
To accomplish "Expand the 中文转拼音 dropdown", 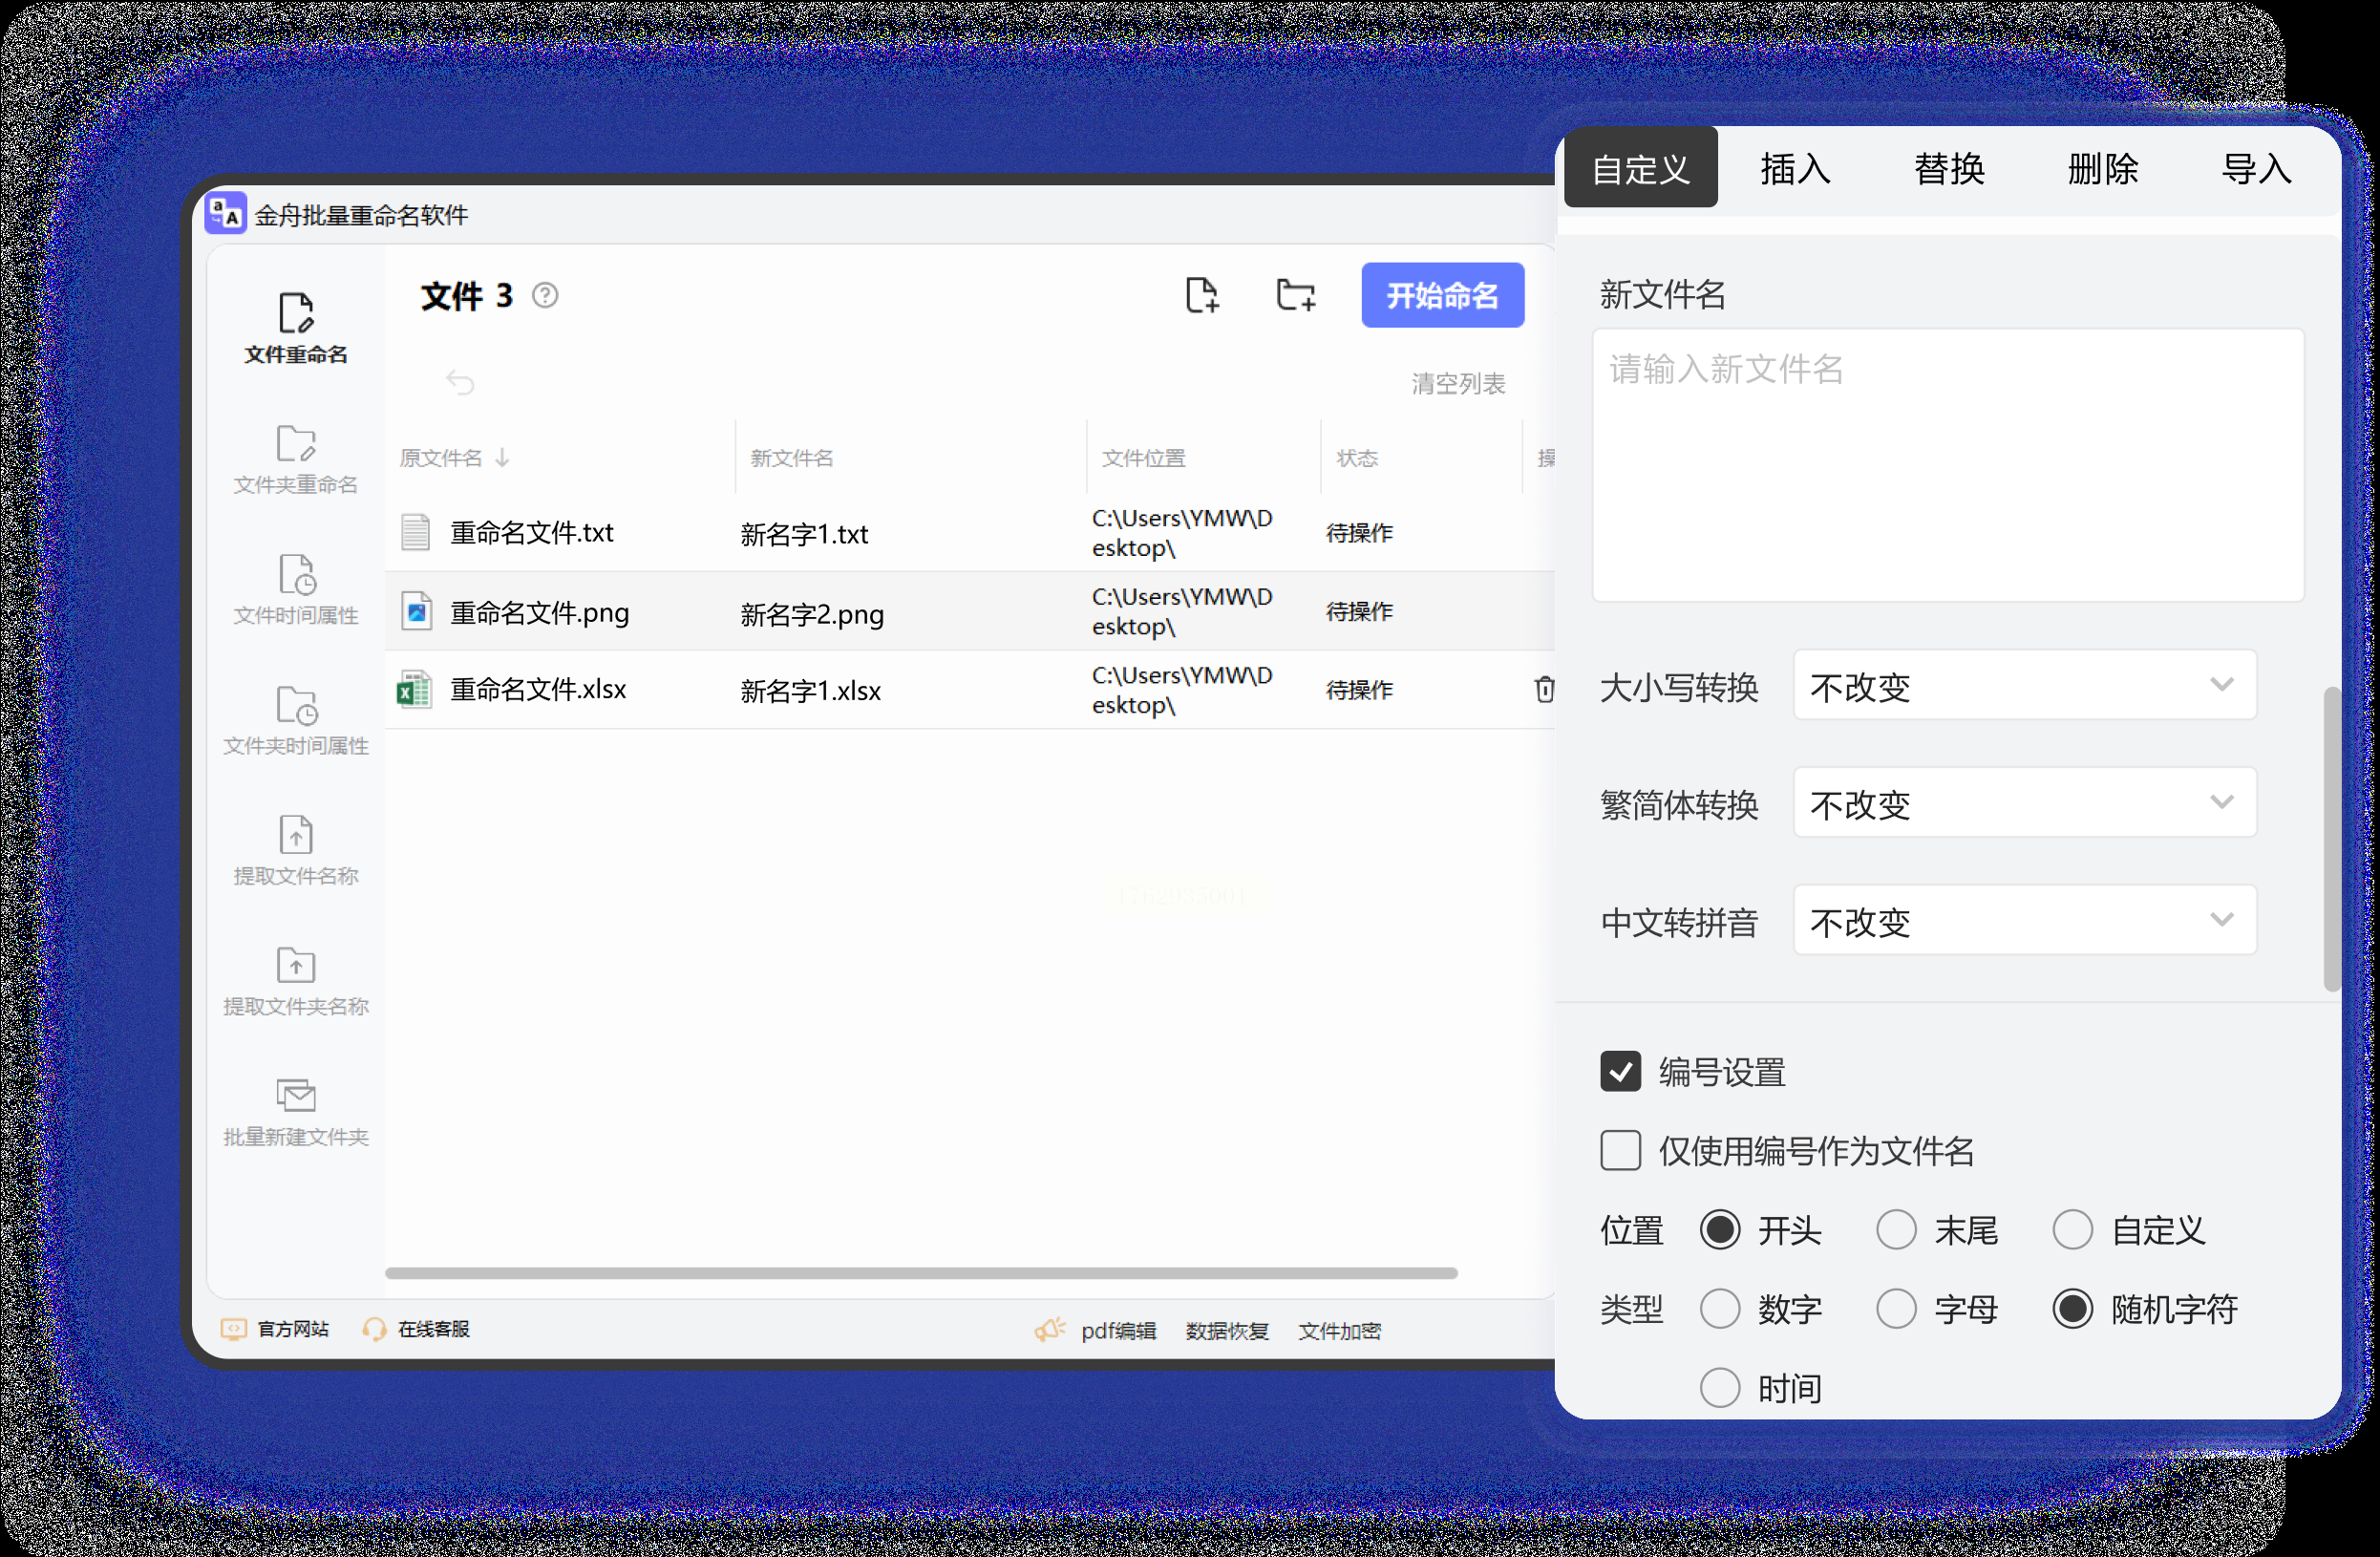I will (x=2024, y=920).
